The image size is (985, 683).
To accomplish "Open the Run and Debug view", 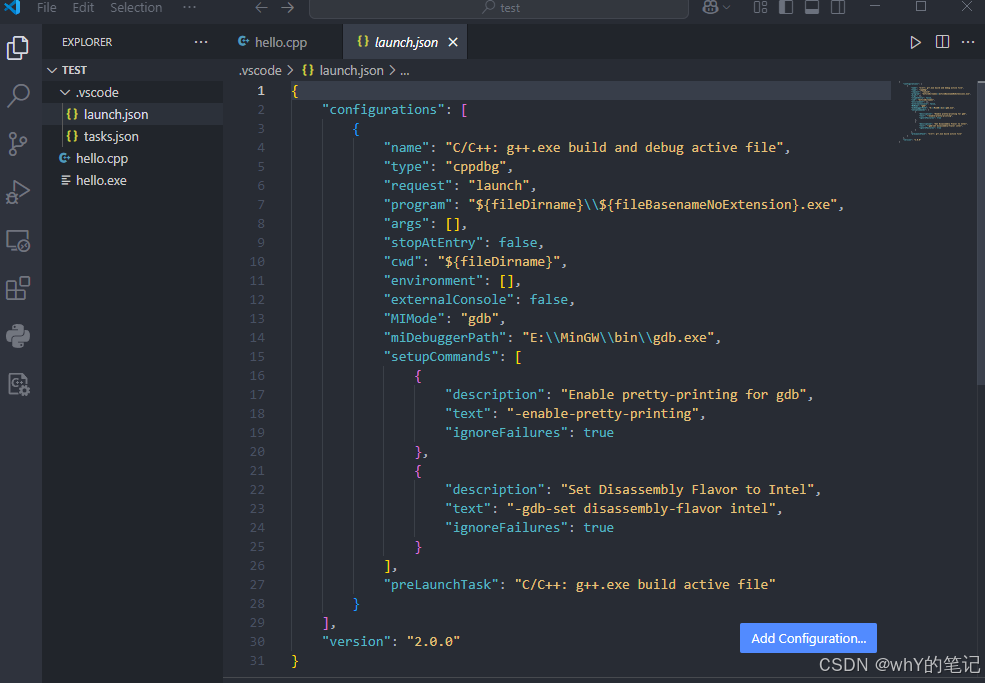I will [x=18, y=192].
